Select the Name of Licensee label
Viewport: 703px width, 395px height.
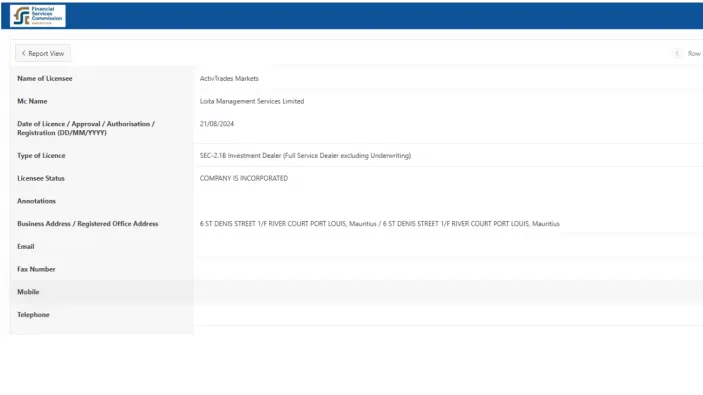coord(45,78)
